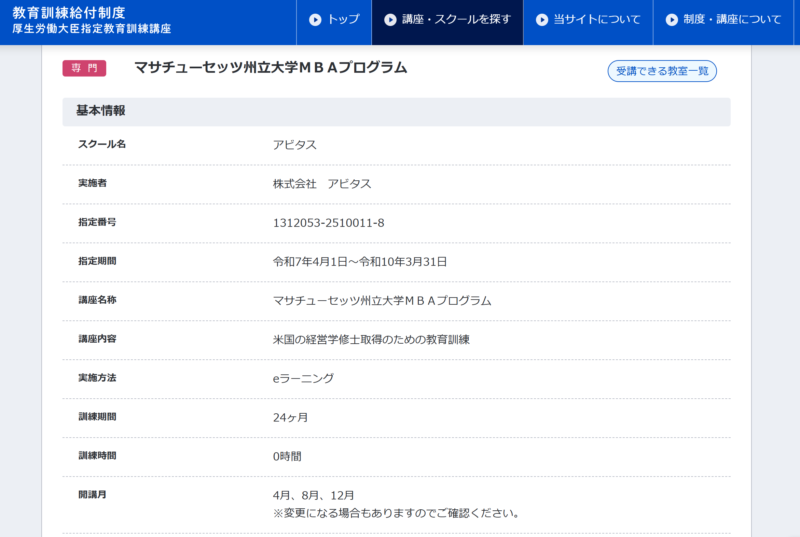Screen dimensions: 800x537
Task: Click the スクール名 label
Action: (102, 144)
